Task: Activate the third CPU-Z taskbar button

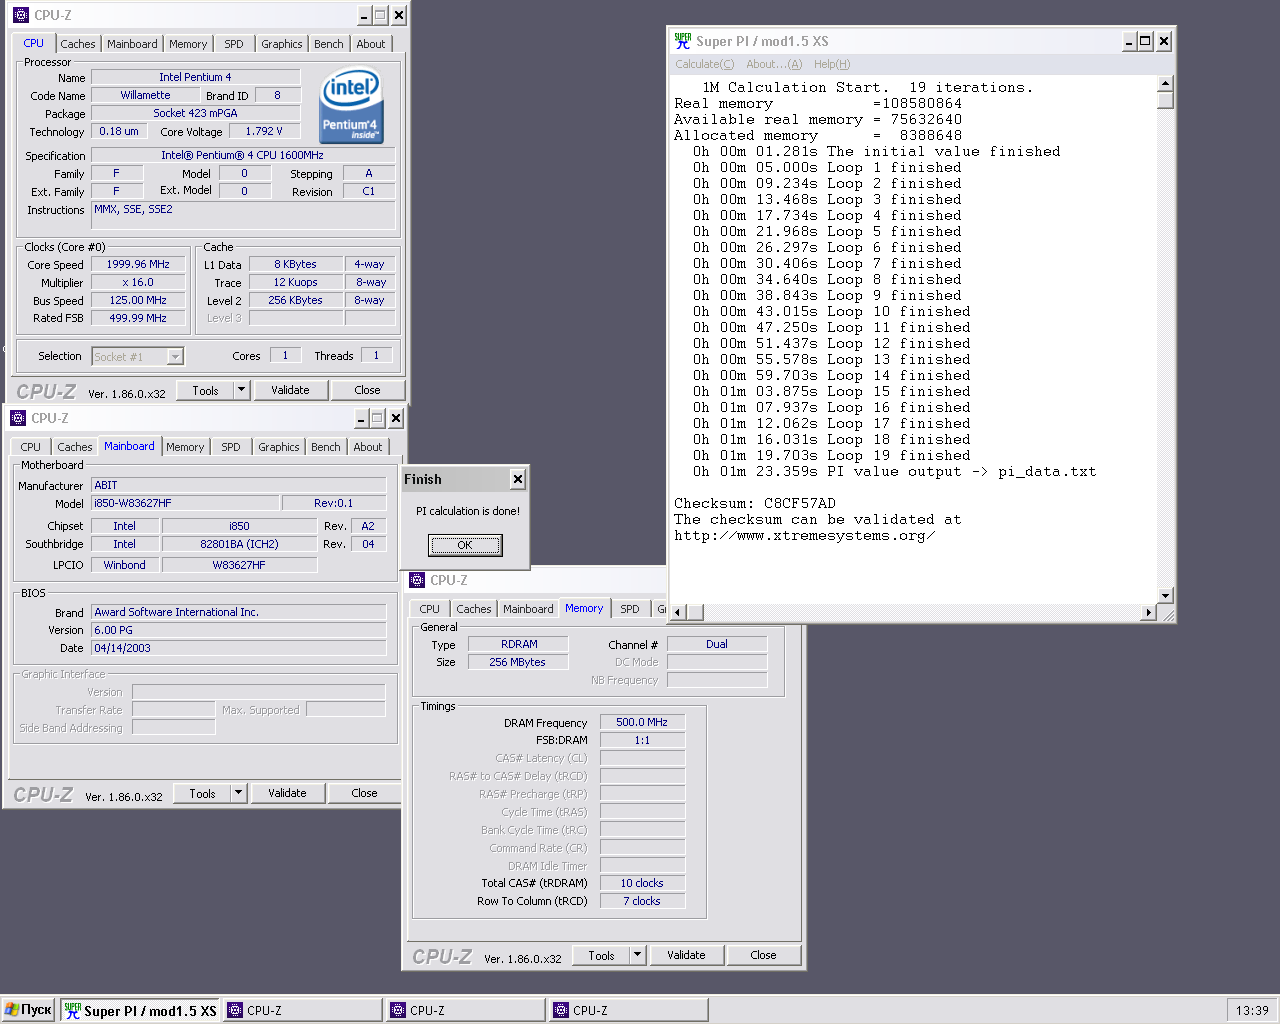Action: tap(629, 1010)
